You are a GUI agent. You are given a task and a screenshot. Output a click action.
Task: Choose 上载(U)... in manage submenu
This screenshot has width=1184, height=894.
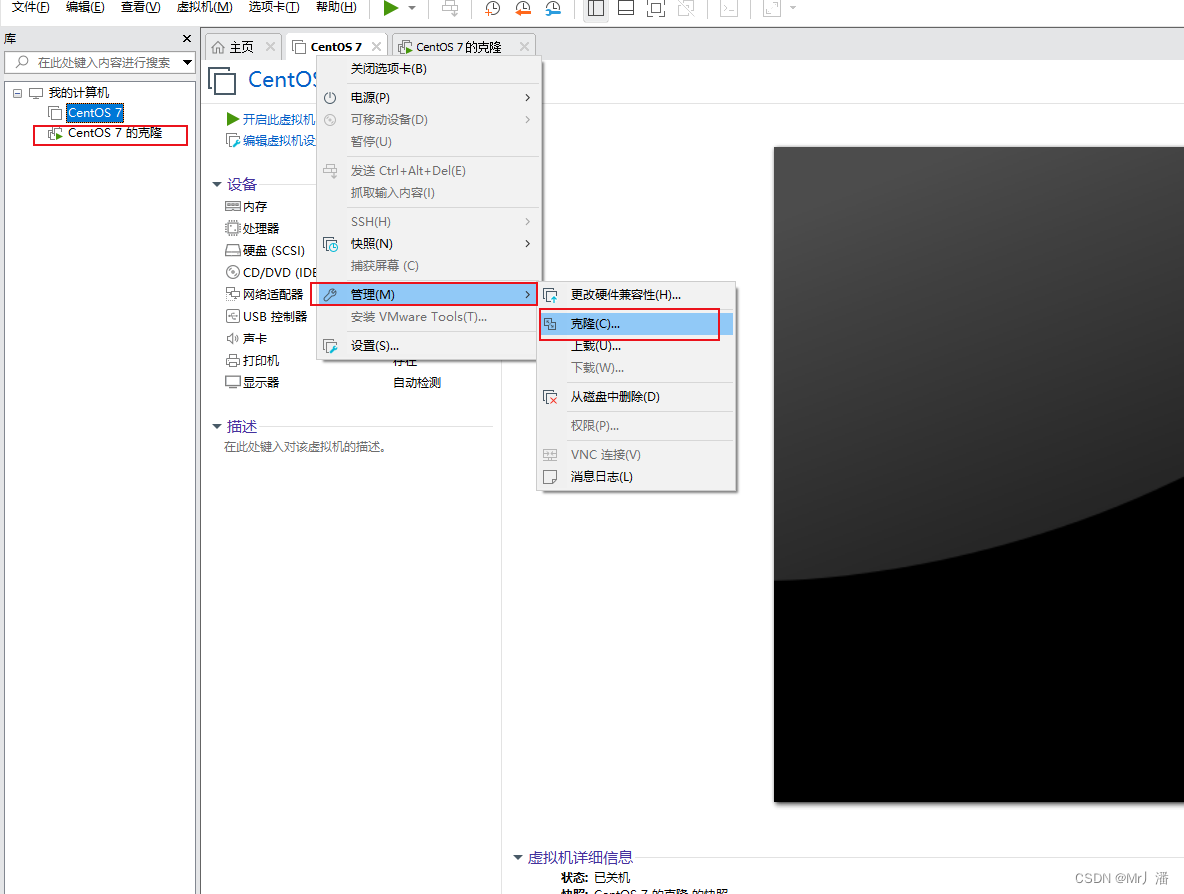point(636,346)
